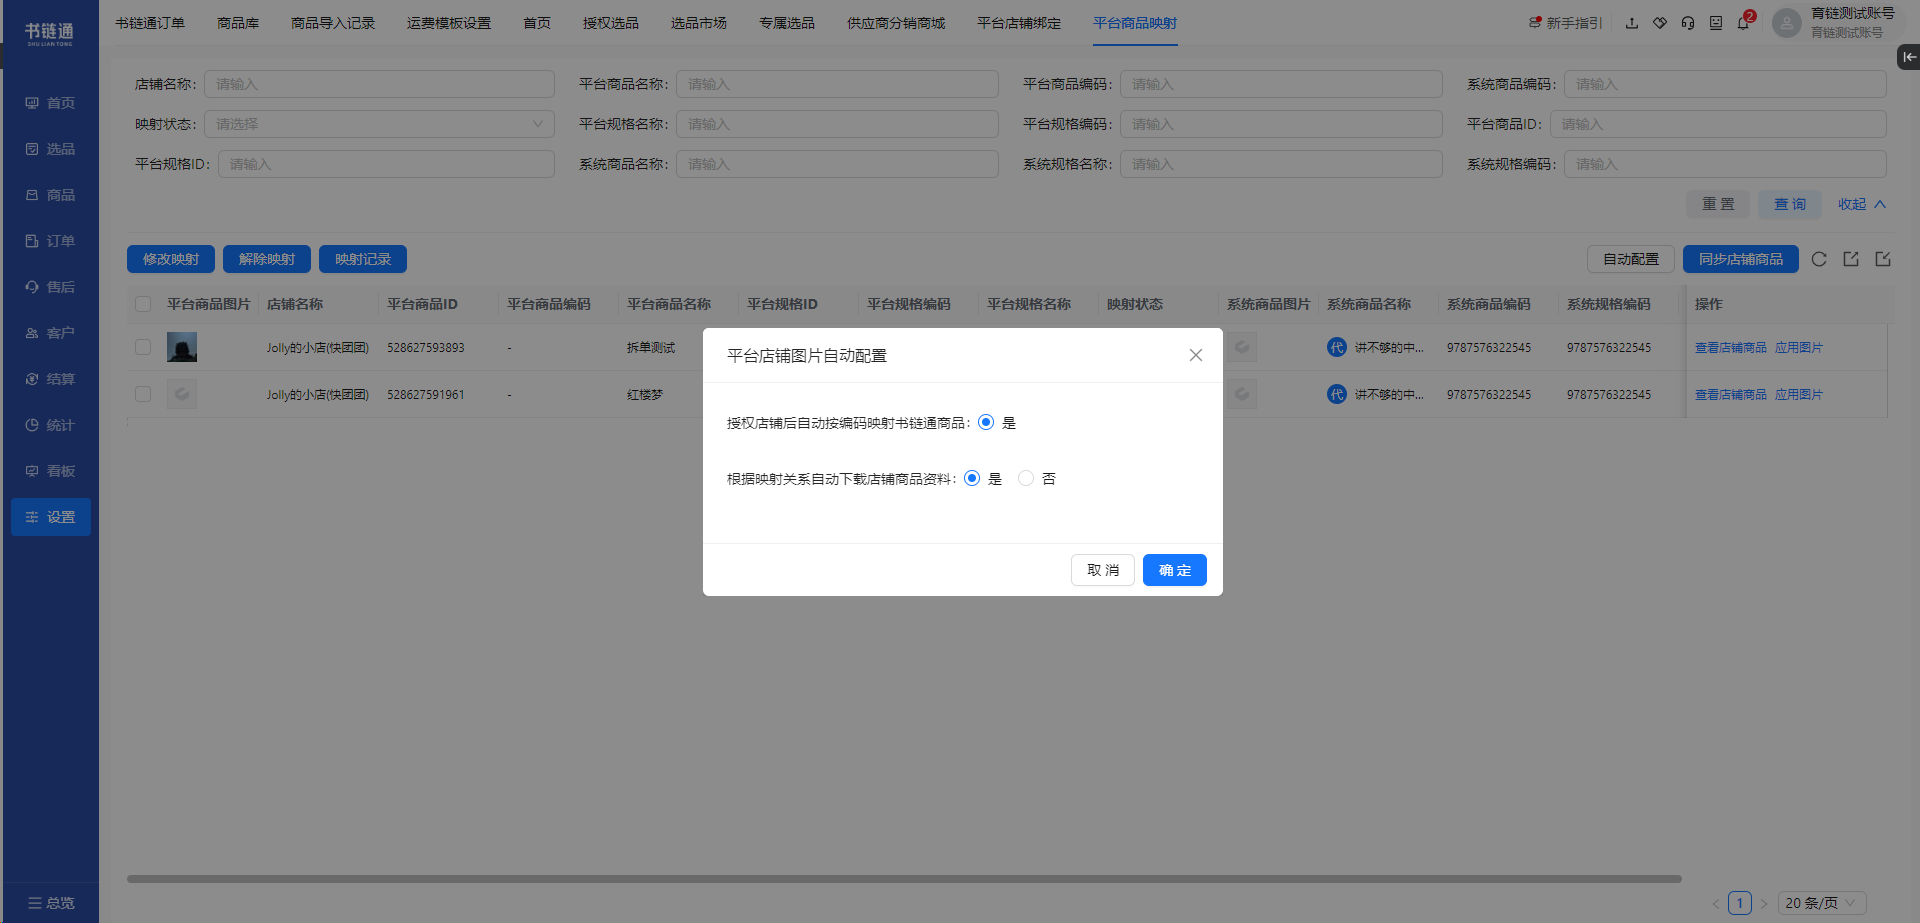Click 确定 in the dialog
Screen dimensions: 1920x923
[1175, 570]
